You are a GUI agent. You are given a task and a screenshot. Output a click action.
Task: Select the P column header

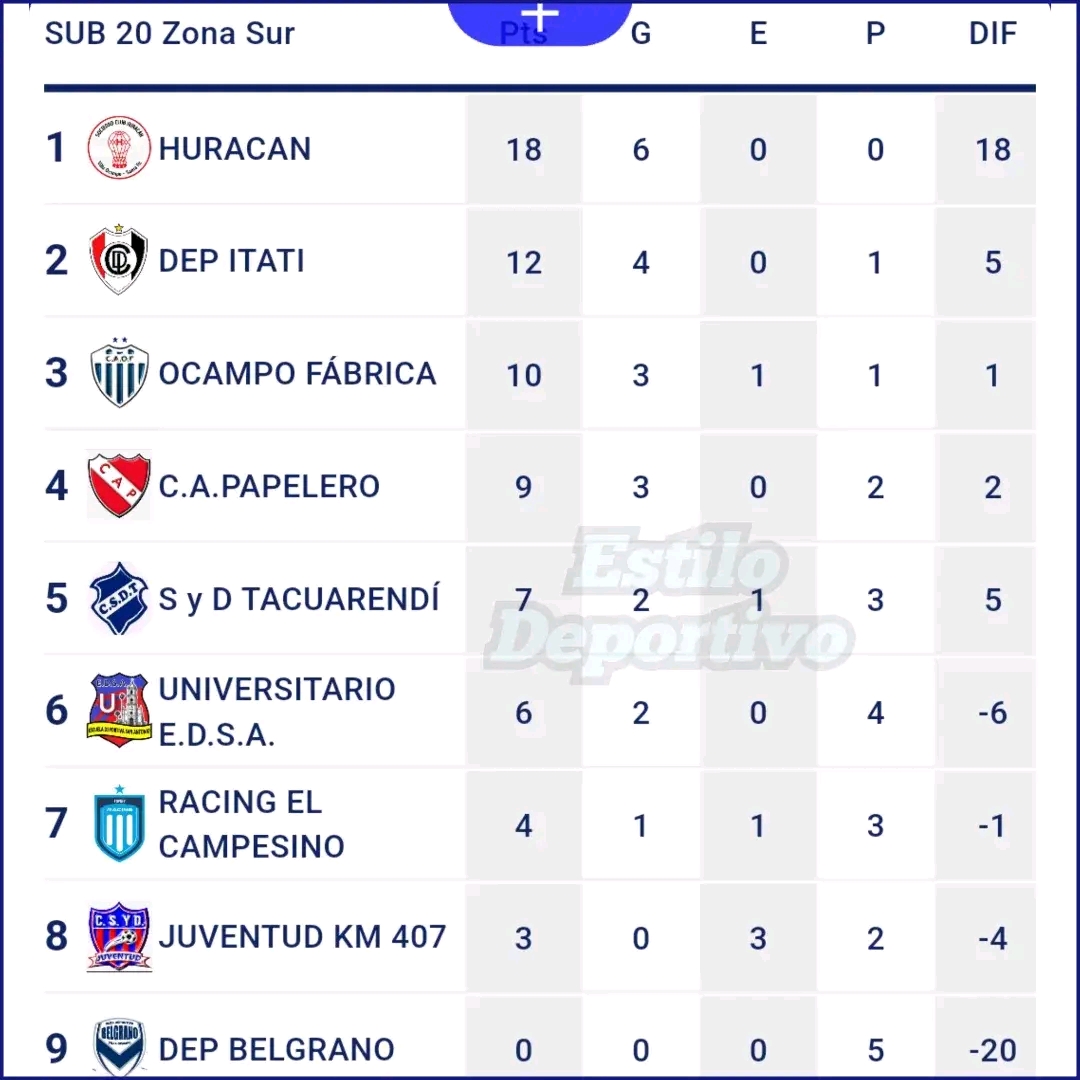(875, 33)
